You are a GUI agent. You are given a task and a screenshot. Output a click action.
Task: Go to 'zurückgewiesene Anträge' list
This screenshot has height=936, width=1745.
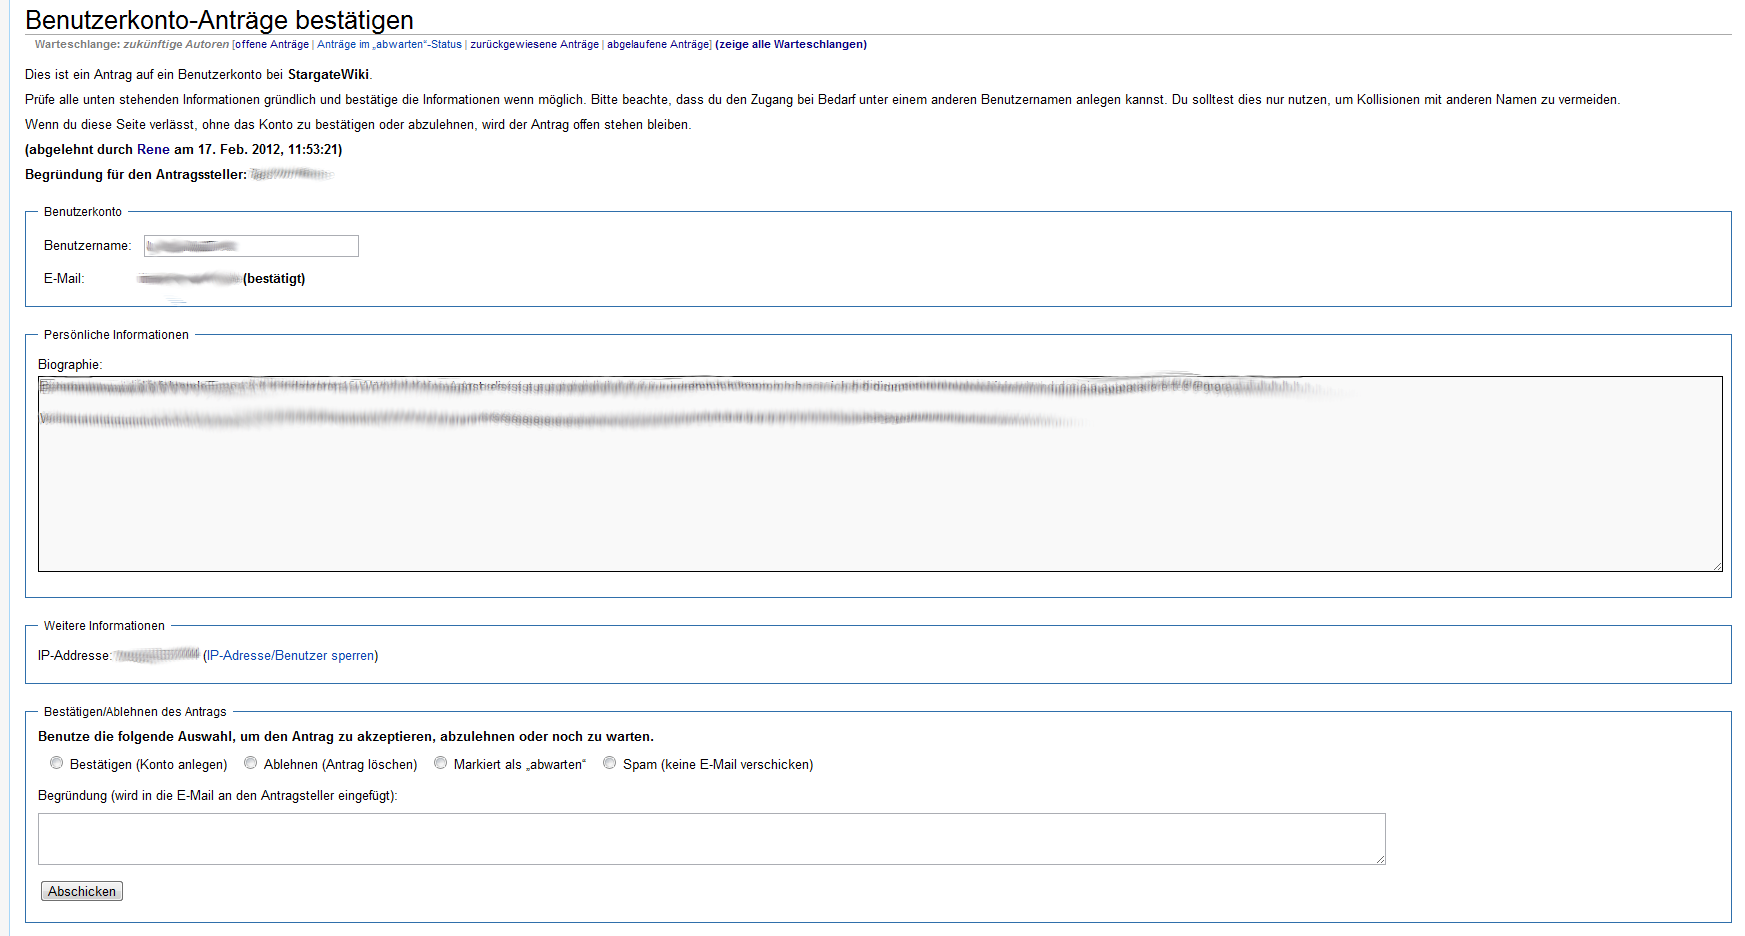click(x=534, y=45)
